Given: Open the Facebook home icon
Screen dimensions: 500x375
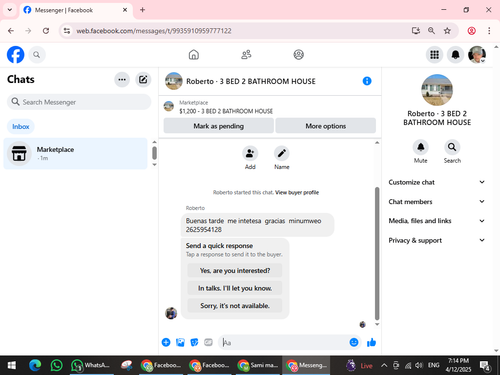Looking at the screenshot, I should pos(194,54).
